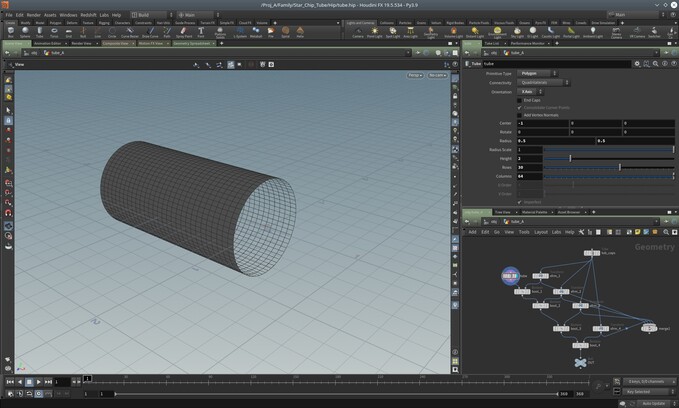
Task: Toggle the Imperfect checkbox
Action: pos(519,202)
